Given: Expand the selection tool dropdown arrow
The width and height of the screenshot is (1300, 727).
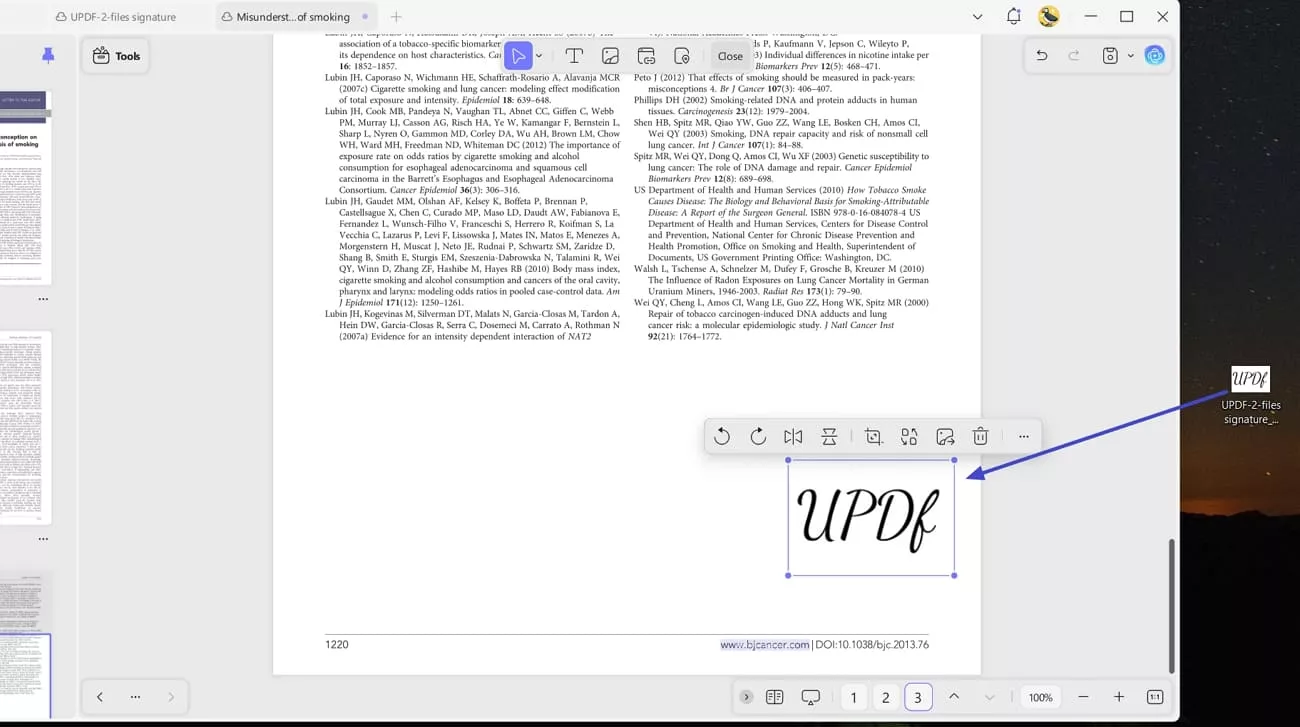Looking at the screenshot, I should tap(539, 55).
